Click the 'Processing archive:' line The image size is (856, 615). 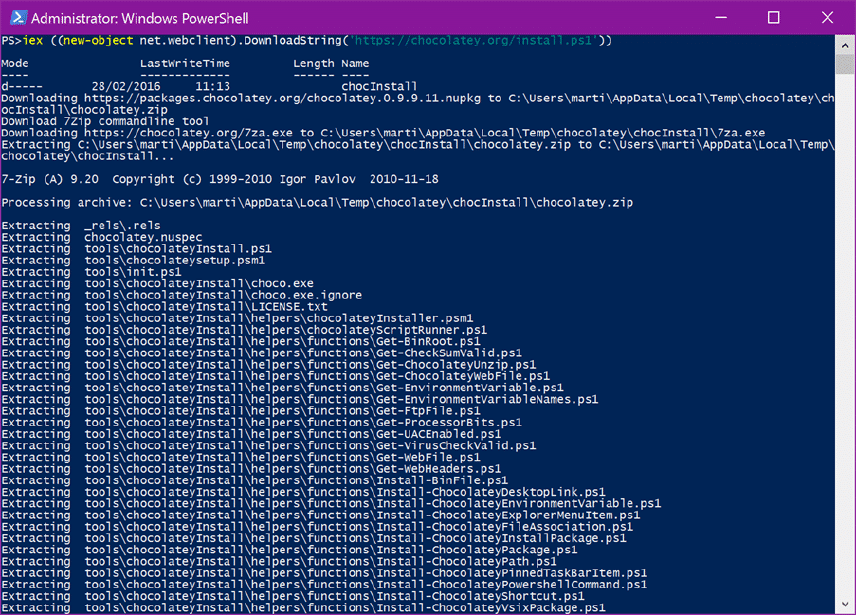(x=317, y=202)
